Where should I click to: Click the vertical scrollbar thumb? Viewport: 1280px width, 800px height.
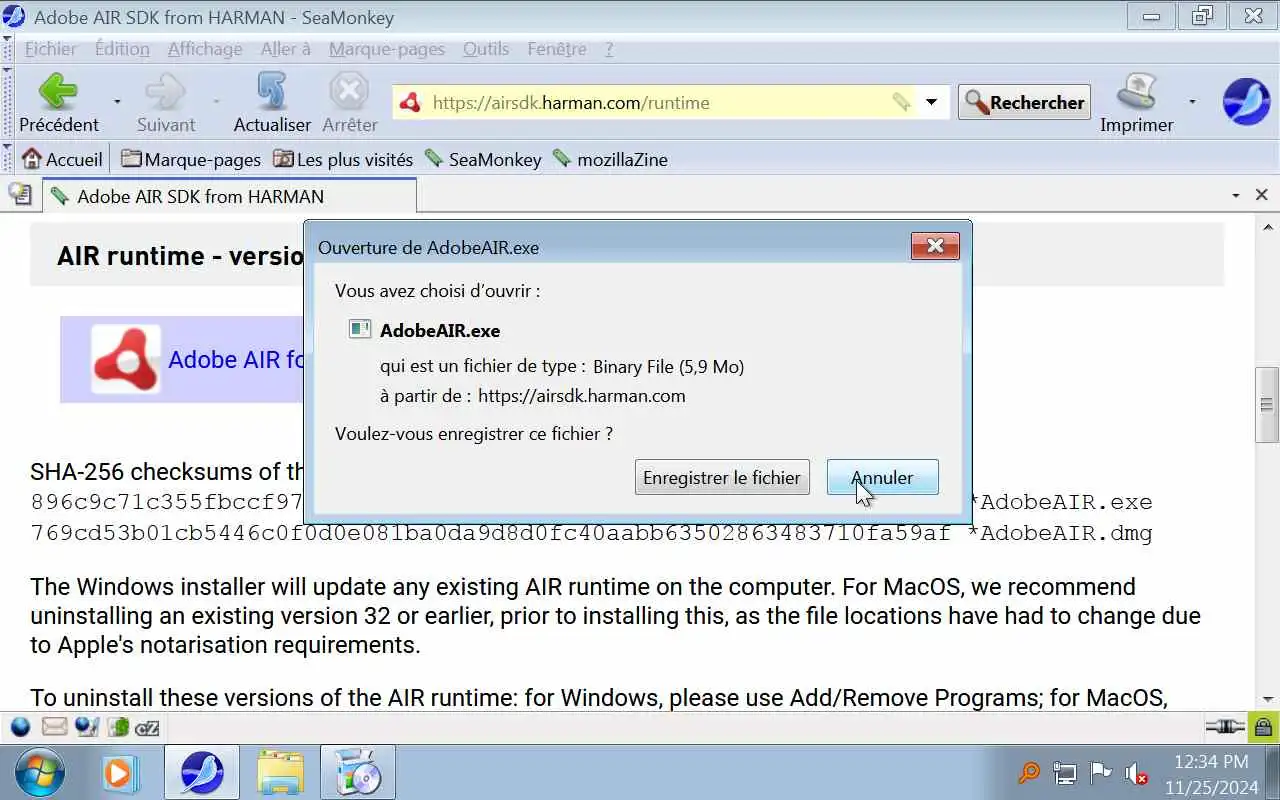pos(1267,405)
